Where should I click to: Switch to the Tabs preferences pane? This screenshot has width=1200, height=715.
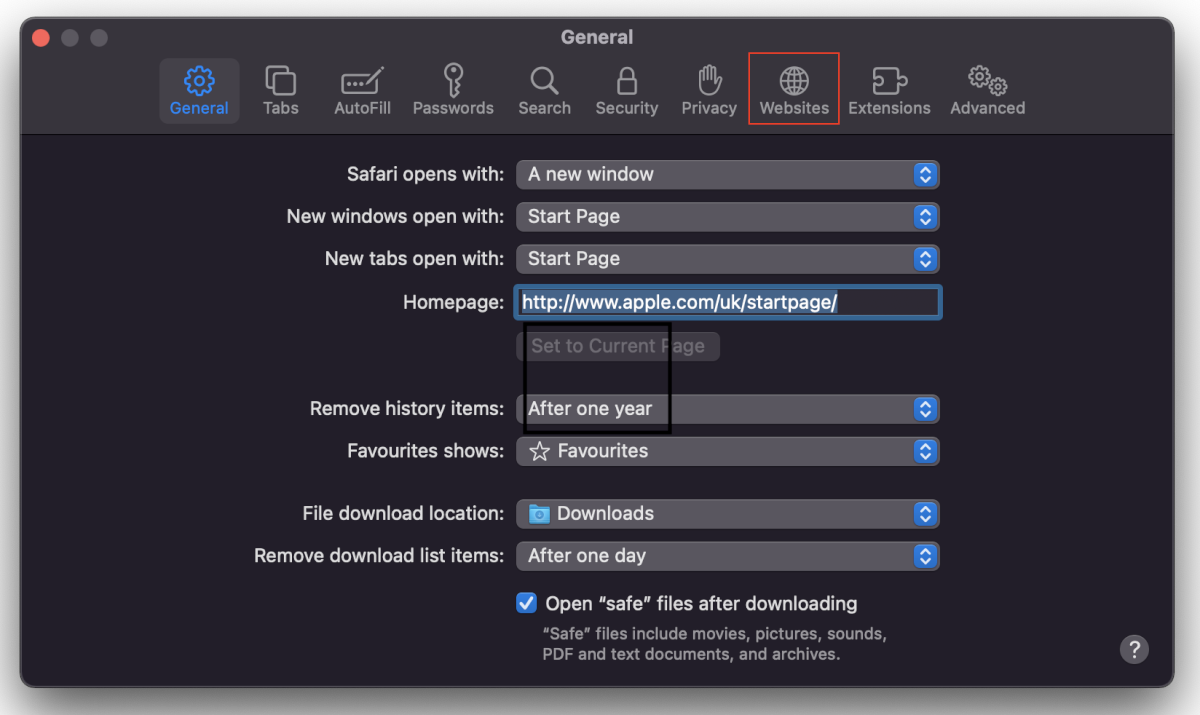point(280,90)
